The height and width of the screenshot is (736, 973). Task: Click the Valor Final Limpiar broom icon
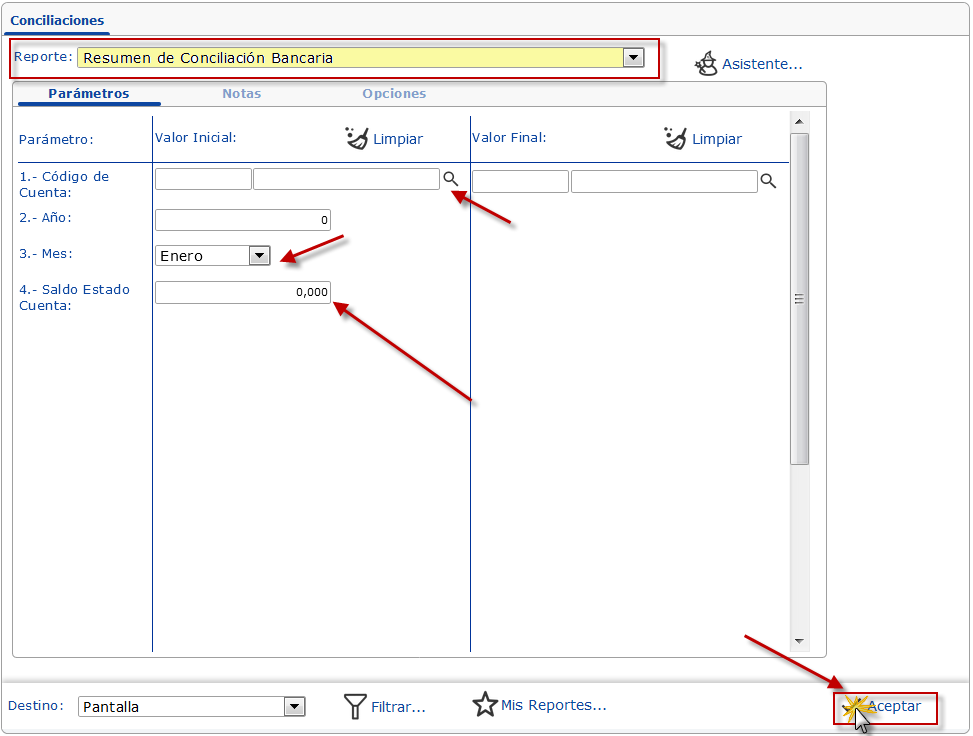click(x=675, y=138)
